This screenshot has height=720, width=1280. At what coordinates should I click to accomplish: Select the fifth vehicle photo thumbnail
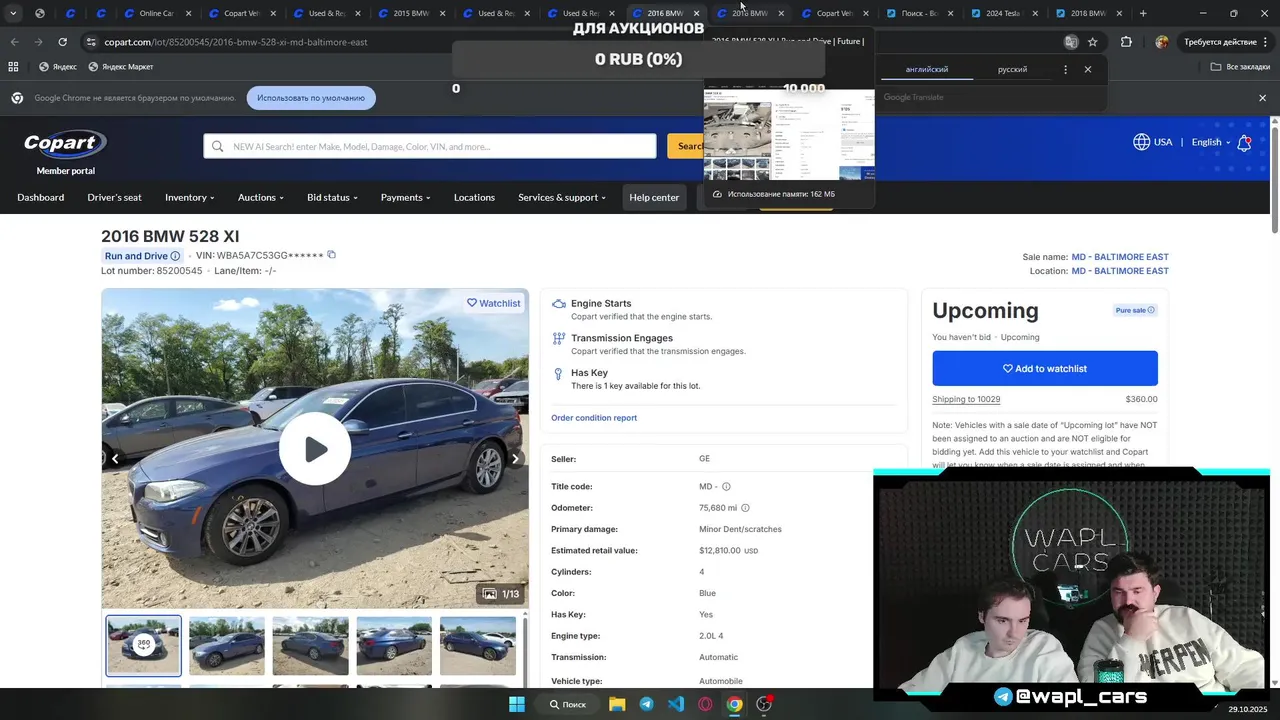coord(478,645)
